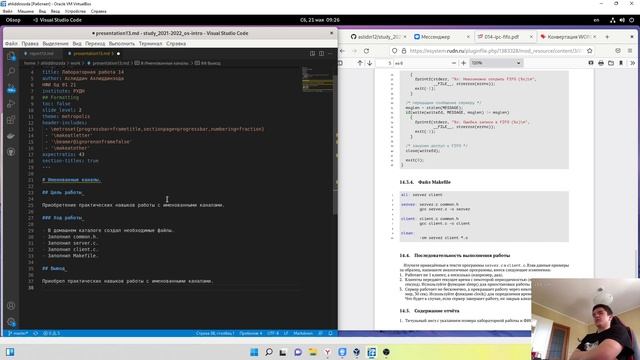Click the PDF open file folder icon
The image size is (640, 360).
(x=611, y=63)
